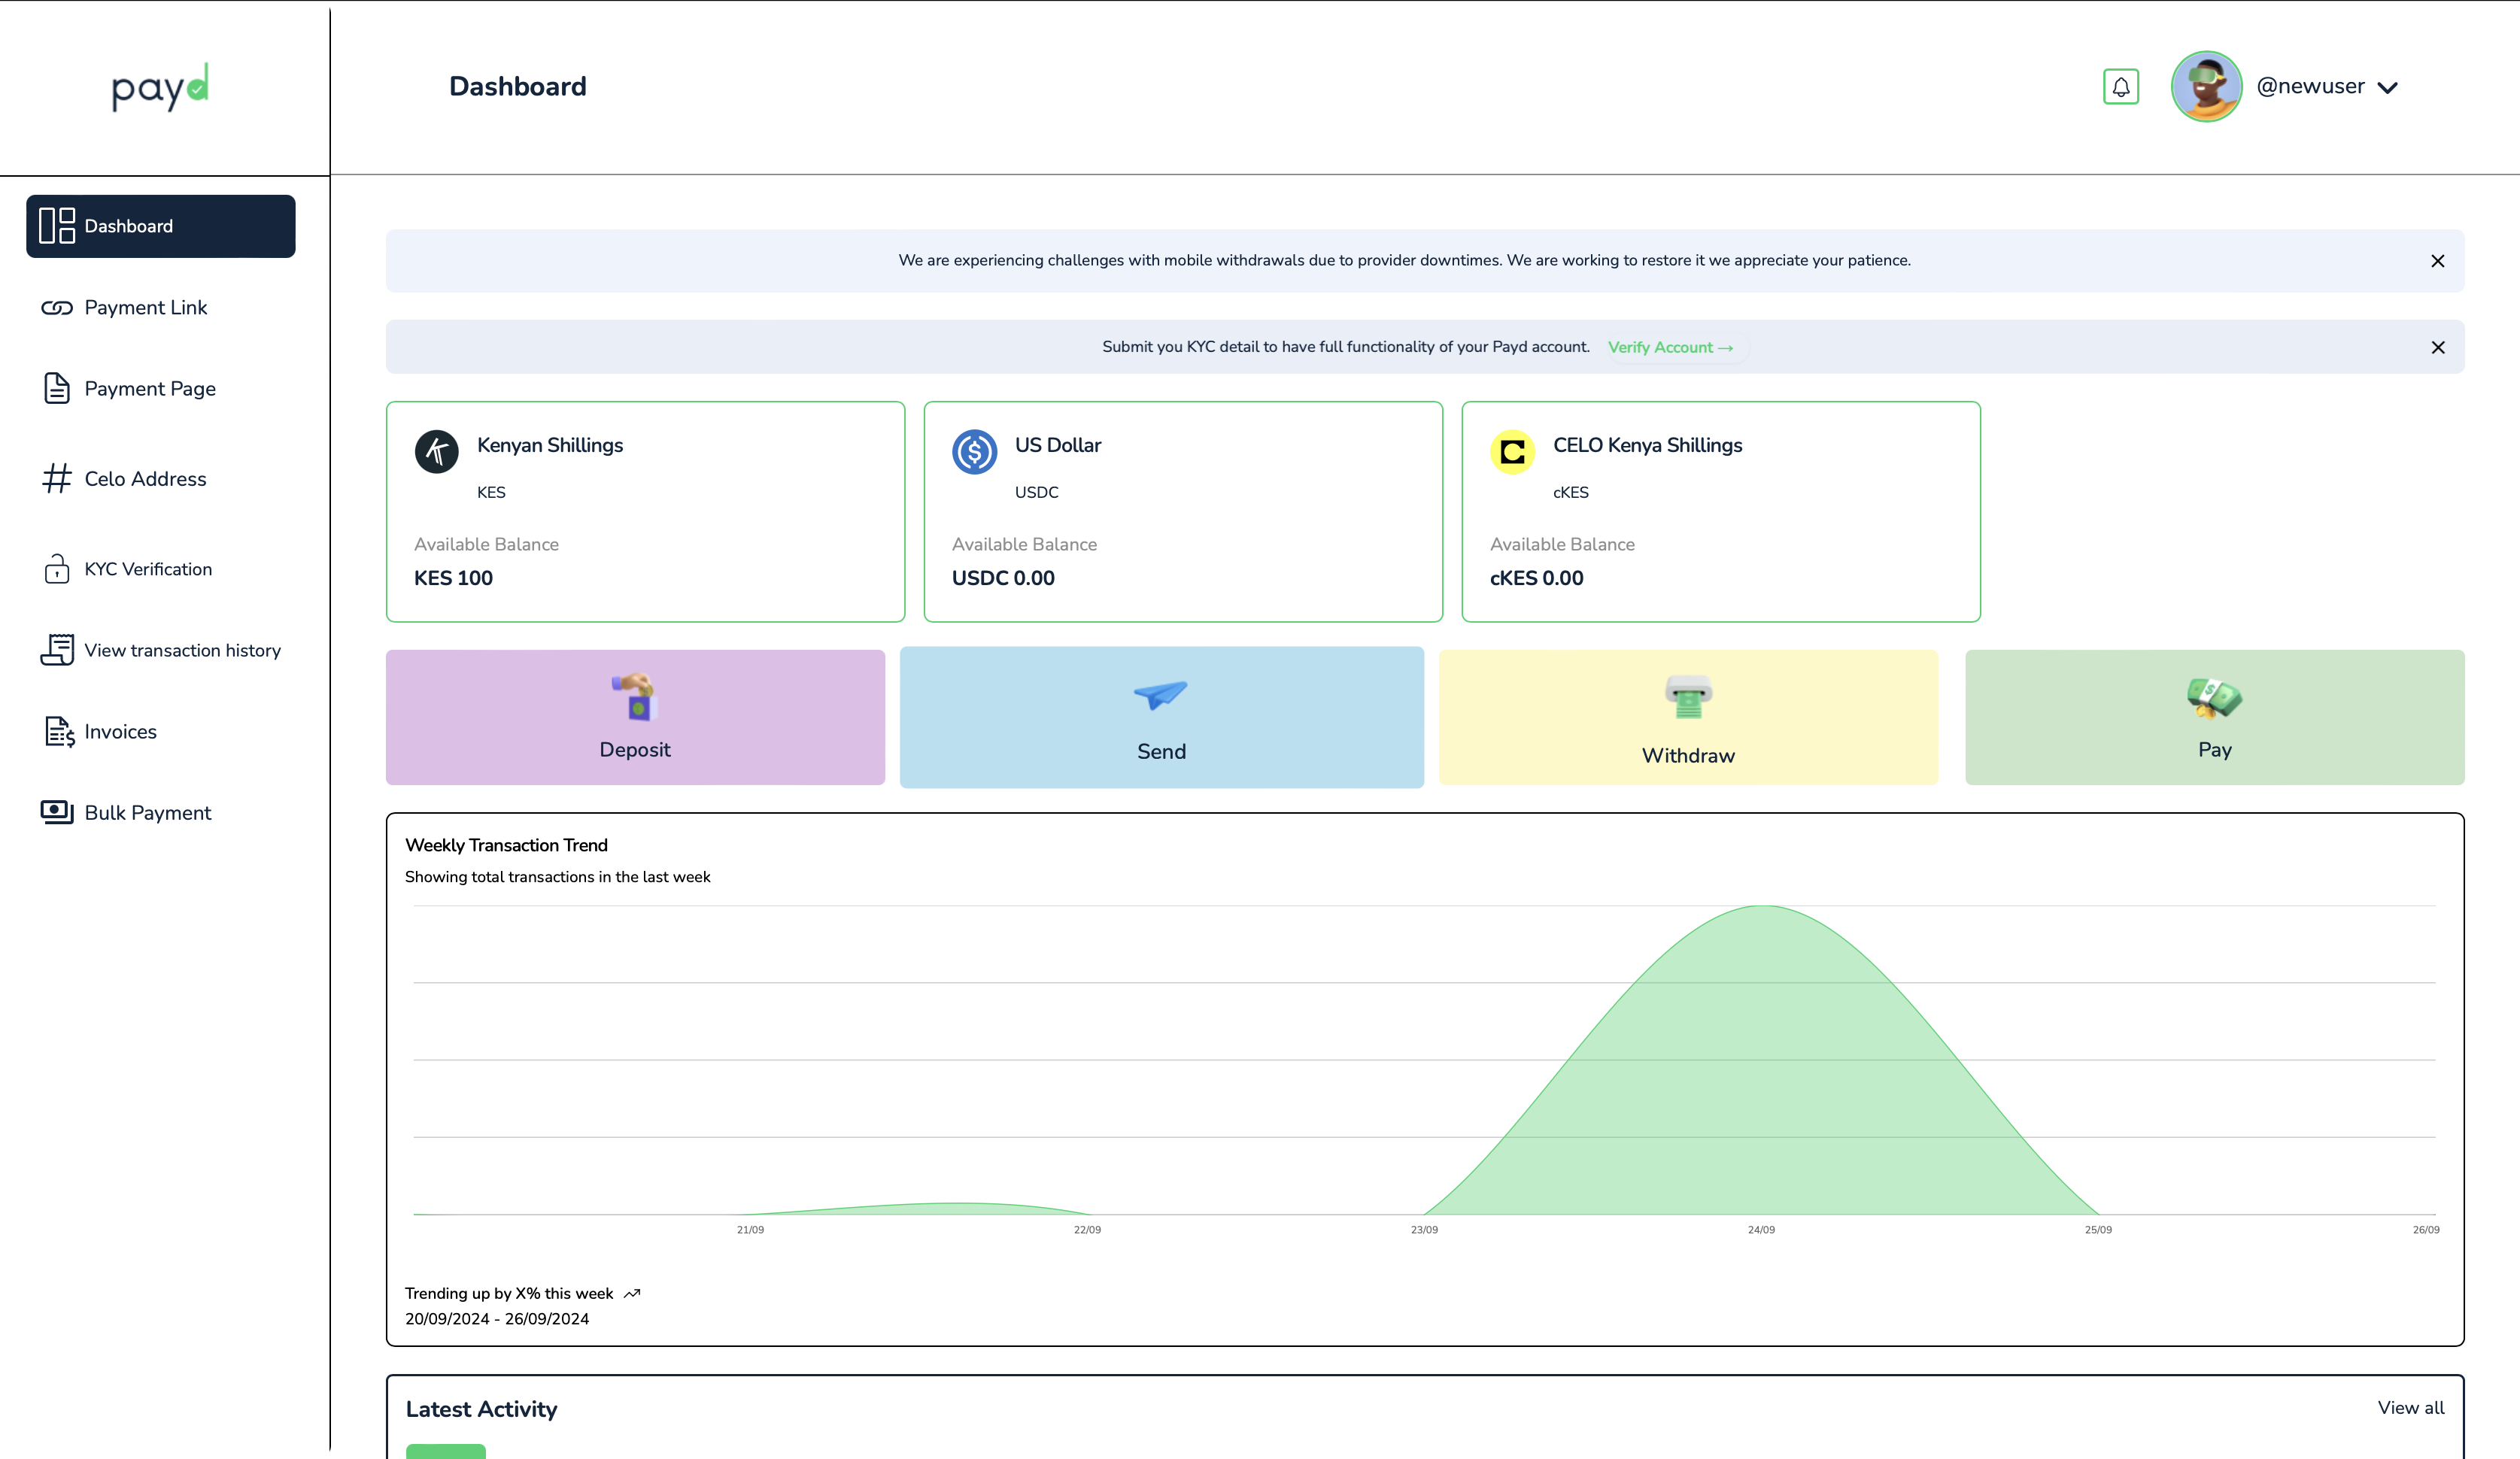Click the KYC Verification lock icon

coord(57,569)
